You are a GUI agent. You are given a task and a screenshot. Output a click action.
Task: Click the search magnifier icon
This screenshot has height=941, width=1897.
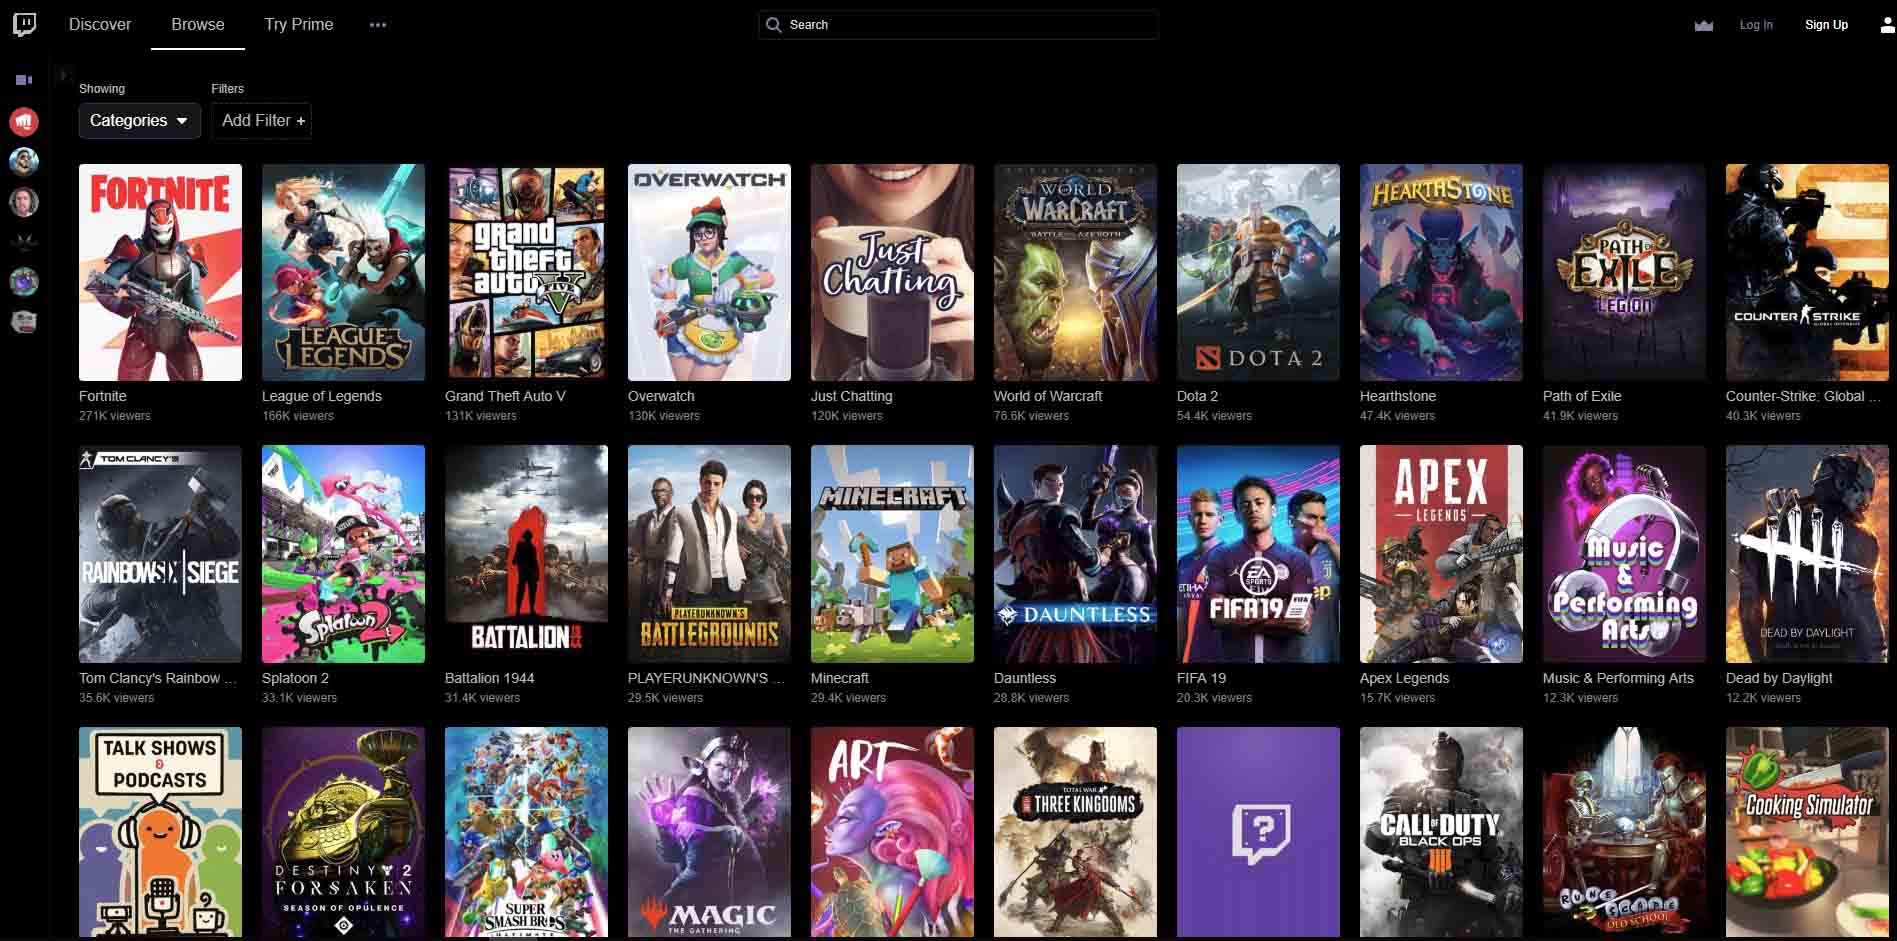(773, 25)
